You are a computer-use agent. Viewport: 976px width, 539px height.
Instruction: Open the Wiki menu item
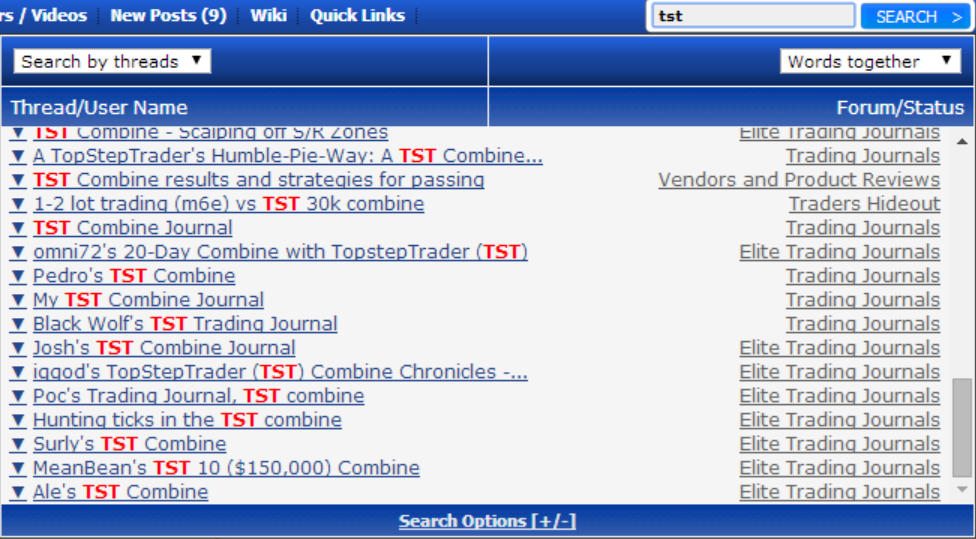coord(268,16)
